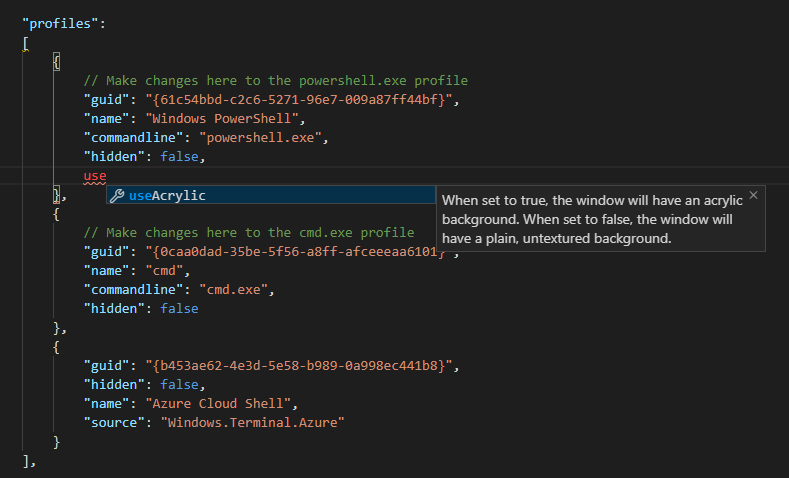Place the cursor after the typed "use" text
The width and height of the screenshot is (789, 478).
tap(107, 176)
